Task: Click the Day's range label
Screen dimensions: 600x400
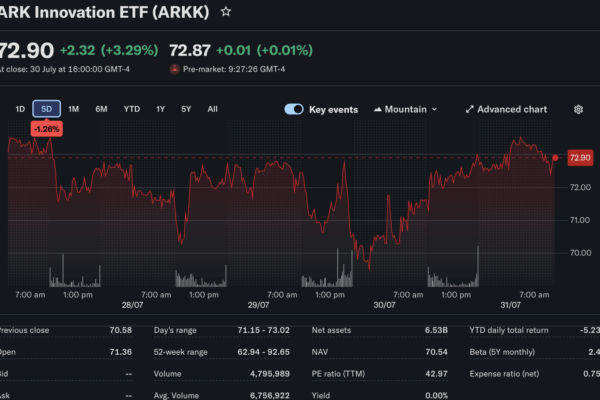Action: pos(175,330)
